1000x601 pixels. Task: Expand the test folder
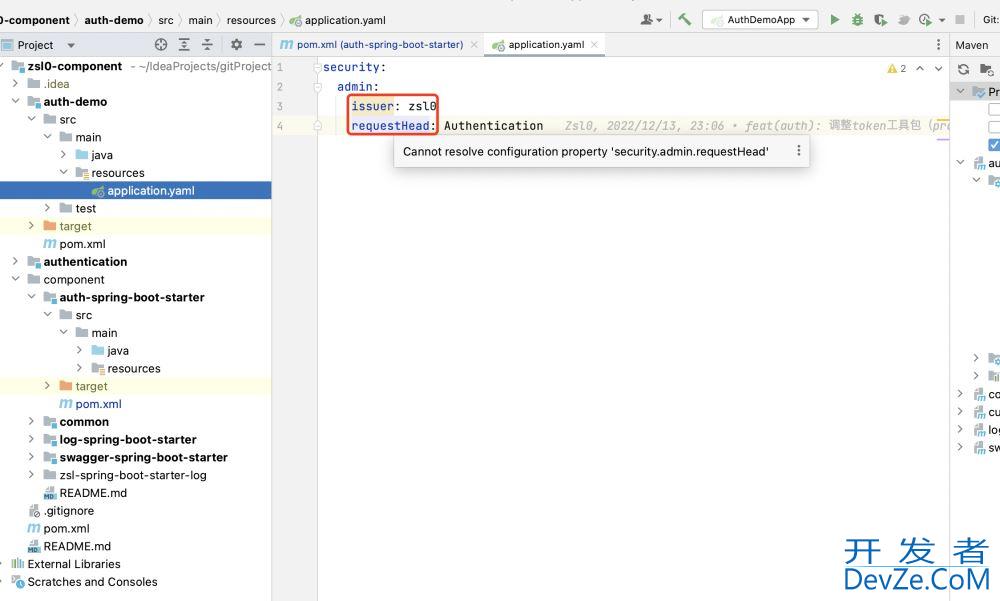[47, 208]
